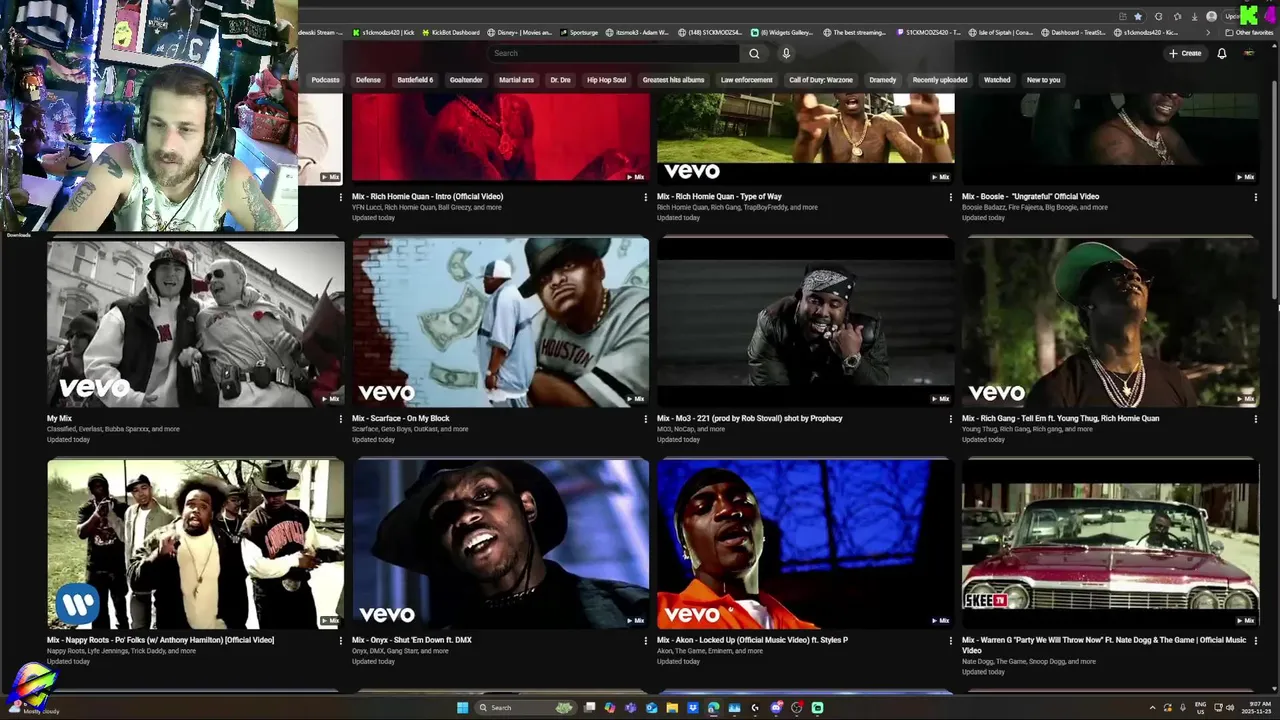
Task: Select the Hip Hop Soul filter chip
Action: click(606, 80)
